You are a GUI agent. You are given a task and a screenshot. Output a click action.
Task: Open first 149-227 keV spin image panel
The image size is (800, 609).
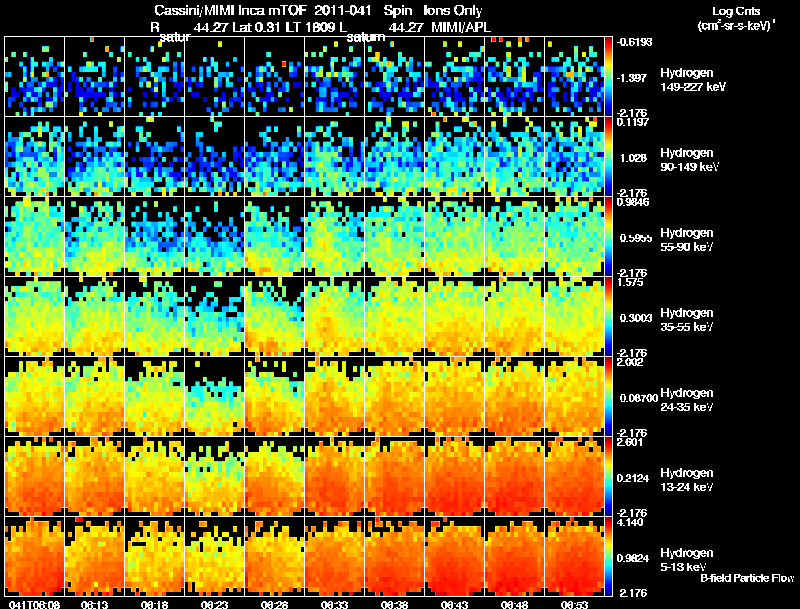34,76
